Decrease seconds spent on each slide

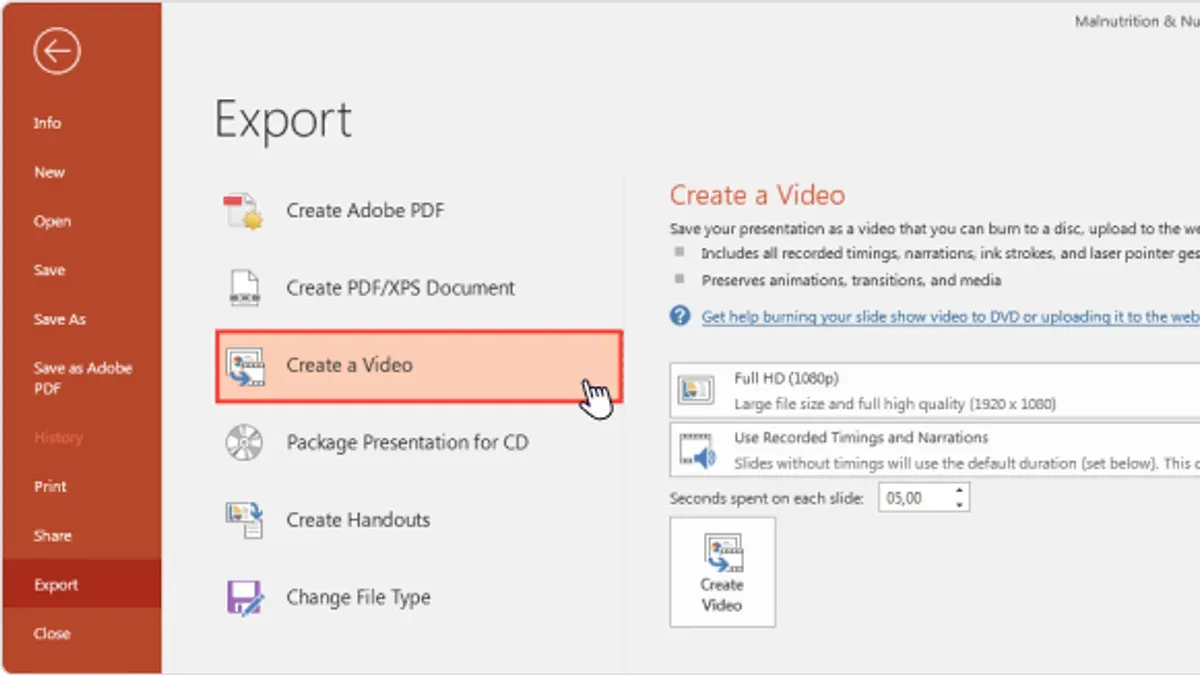[x=960, y=504]
